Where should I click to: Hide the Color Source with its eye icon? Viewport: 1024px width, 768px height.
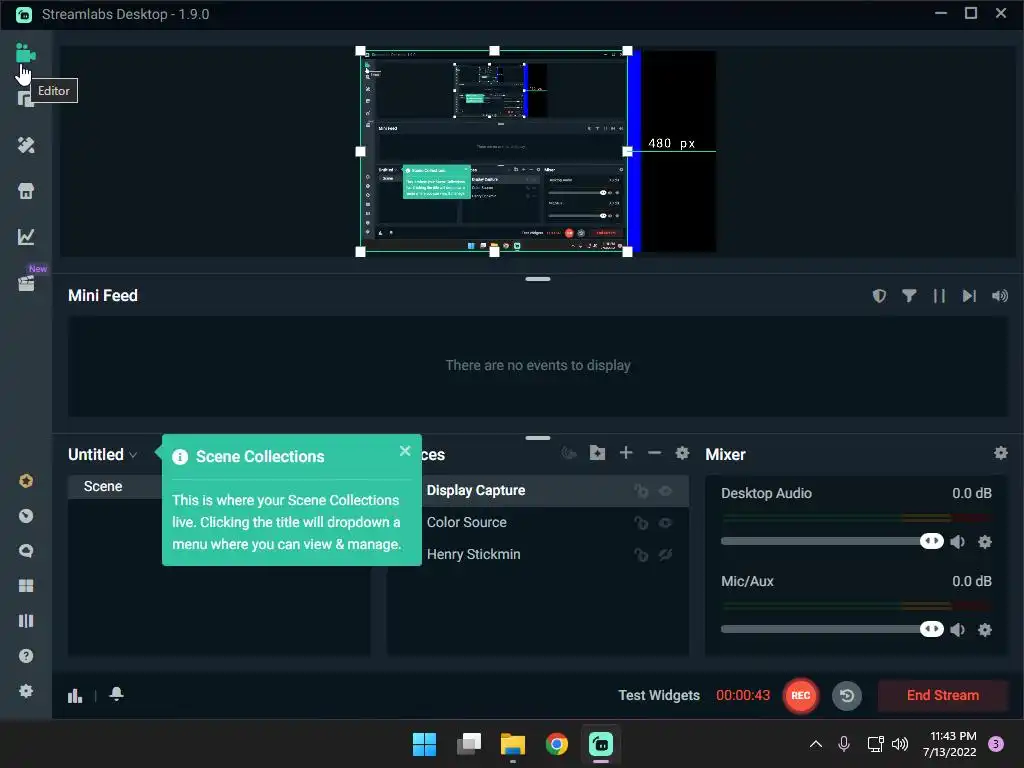pos(665,522)
